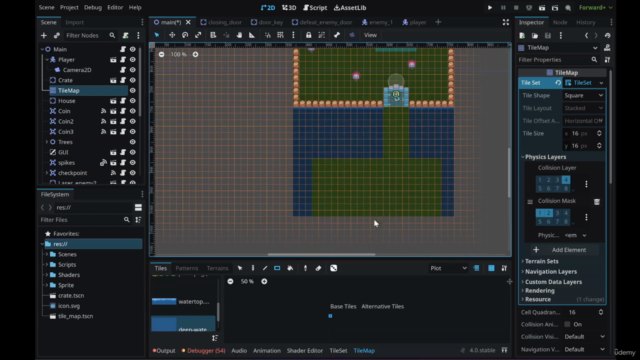The width and height of the screenshot is (640, 360).
Task: Select the Ruler measure tool
Action: [x=252, y=35]
